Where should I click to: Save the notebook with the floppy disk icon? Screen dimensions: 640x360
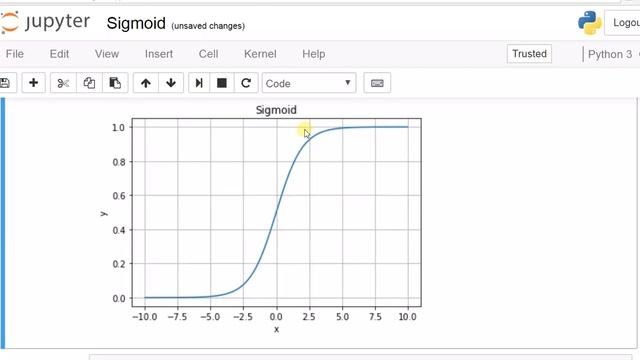(5, 83)
